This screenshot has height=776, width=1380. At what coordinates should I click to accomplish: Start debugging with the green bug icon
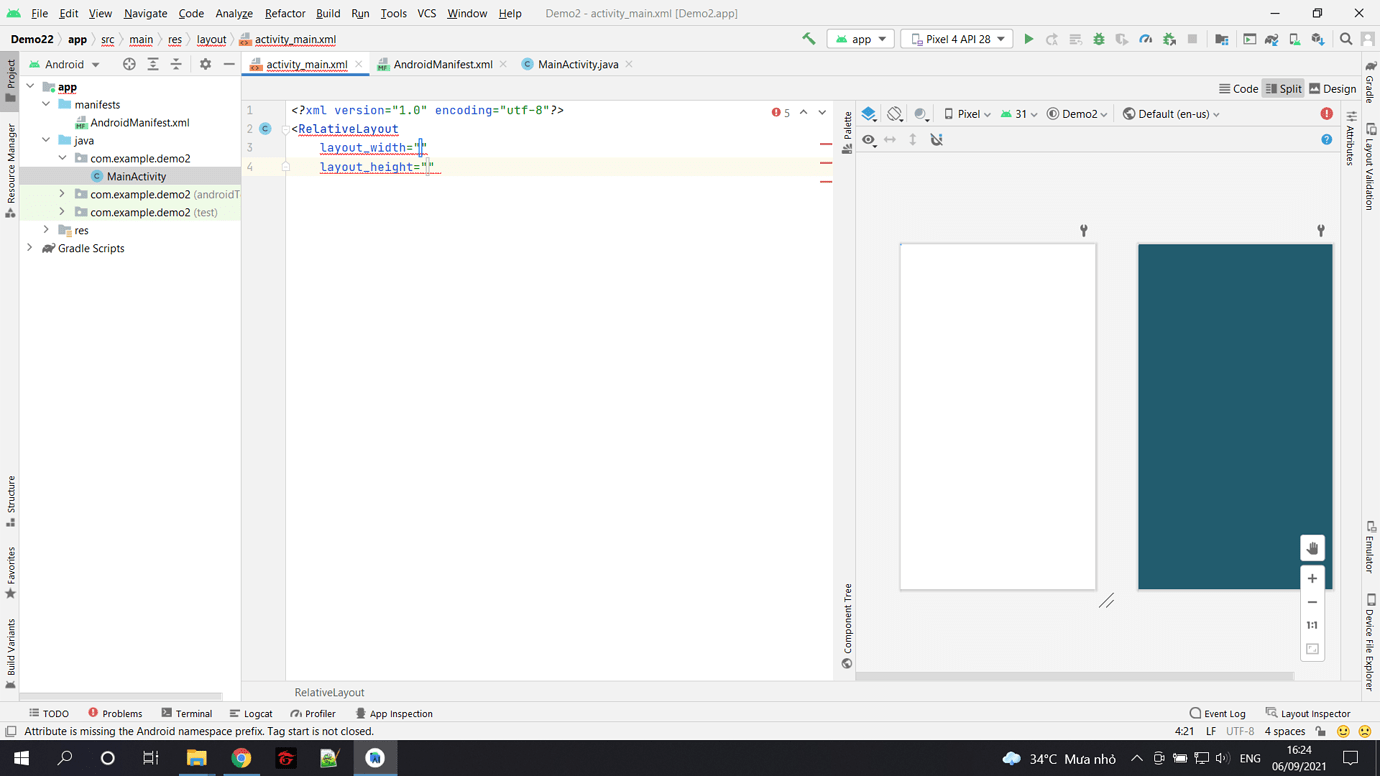click(x=1100, y=37)
